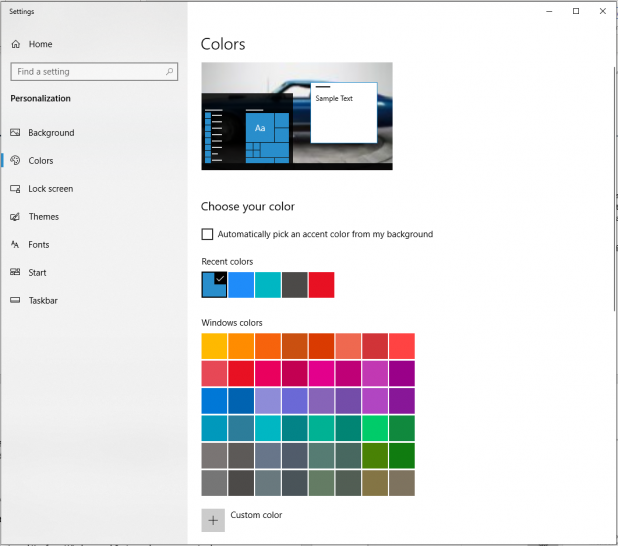Click the Find a setting search field
This screenshot has width=618, height=546.
94,71
